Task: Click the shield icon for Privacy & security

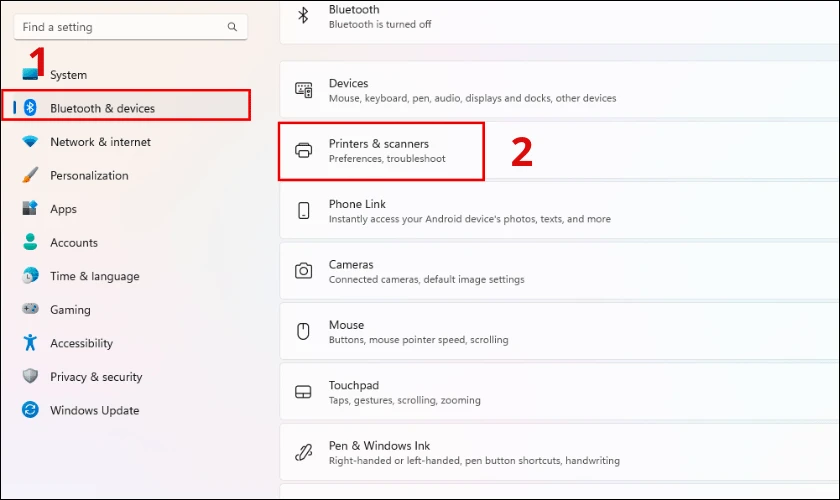Action: tap(30, 376)
